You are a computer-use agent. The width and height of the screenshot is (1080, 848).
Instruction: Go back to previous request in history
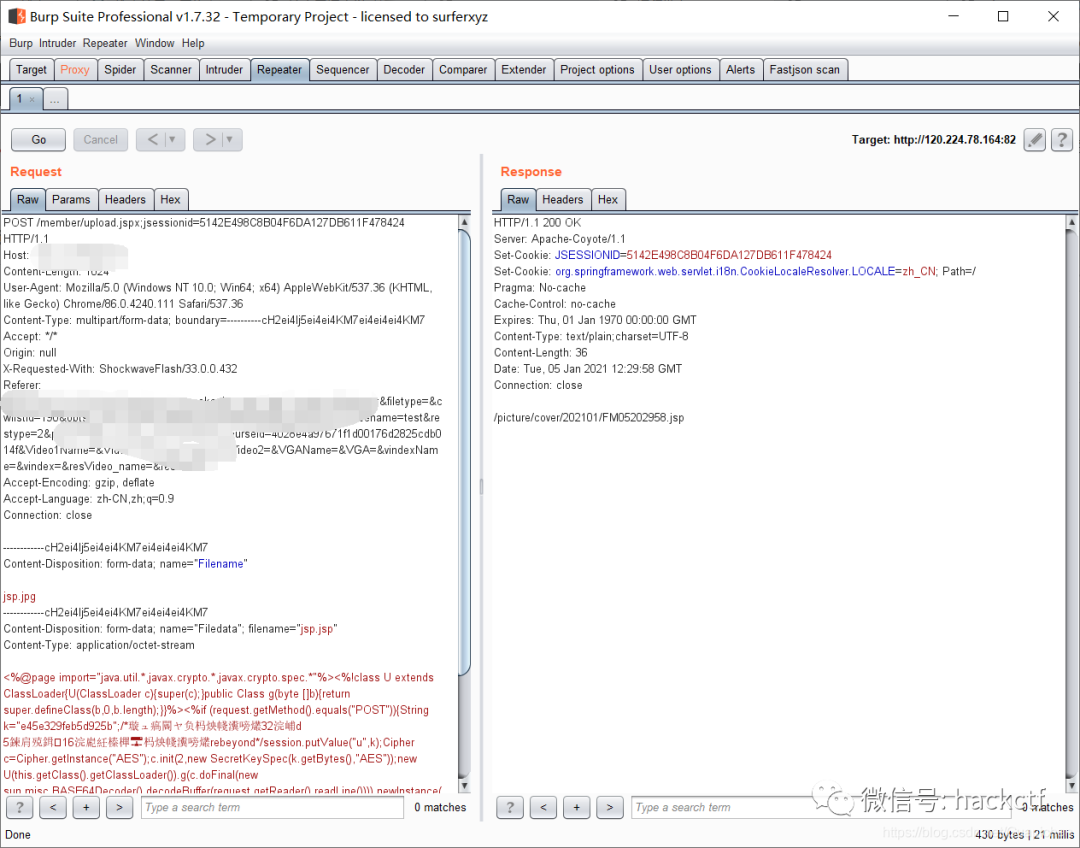tap(153, 140)
